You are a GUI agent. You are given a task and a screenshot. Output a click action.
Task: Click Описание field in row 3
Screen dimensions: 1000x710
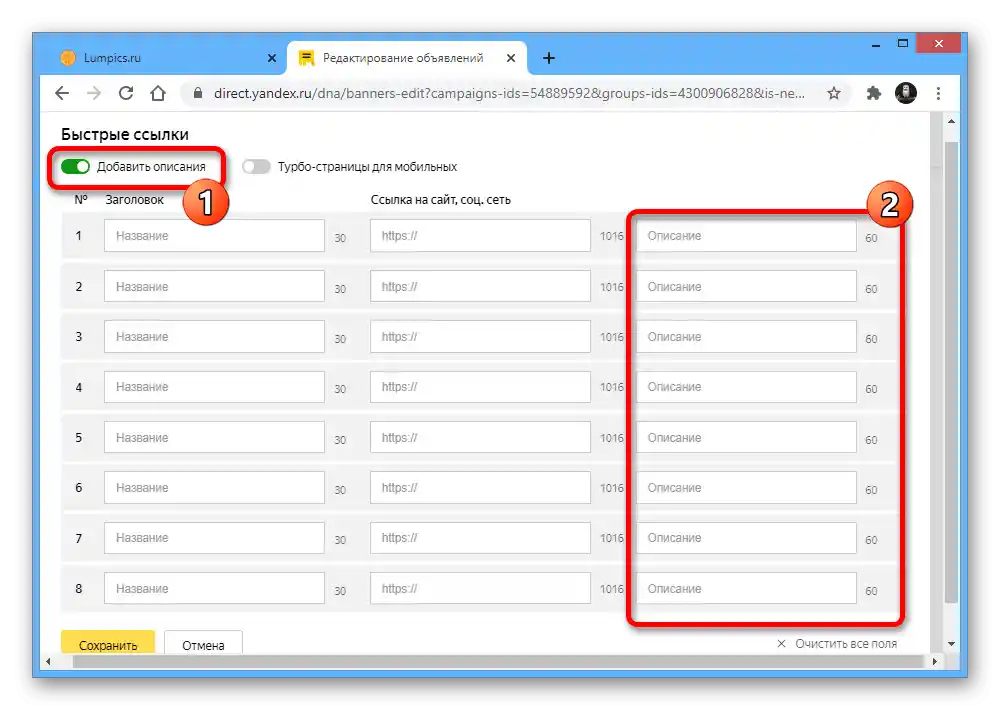pos(746,336)
